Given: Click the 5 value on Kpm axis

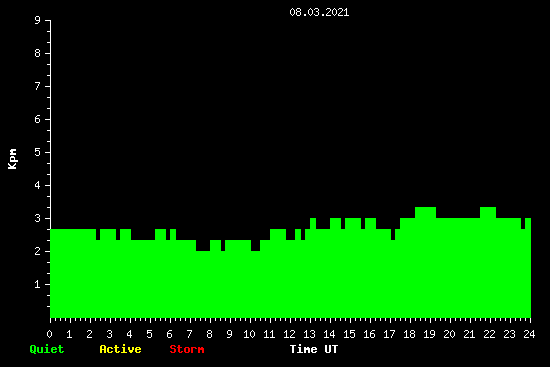Looking at the screenshot, I should point(38,152).
